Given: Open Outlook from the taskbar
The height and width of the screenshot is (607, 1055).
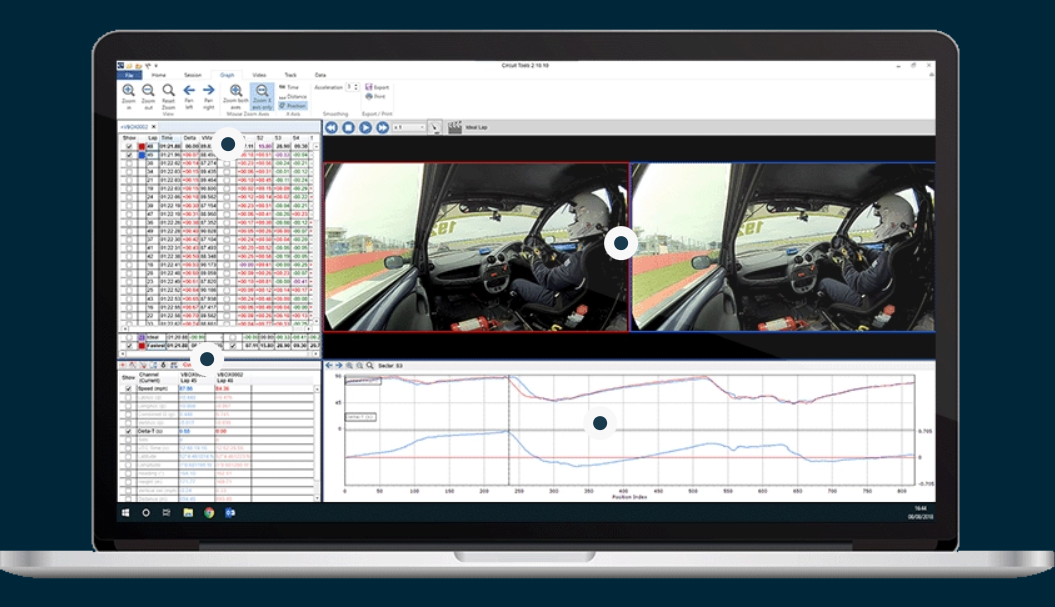Looking at the screenshot, I should click(x=230, y=513).
